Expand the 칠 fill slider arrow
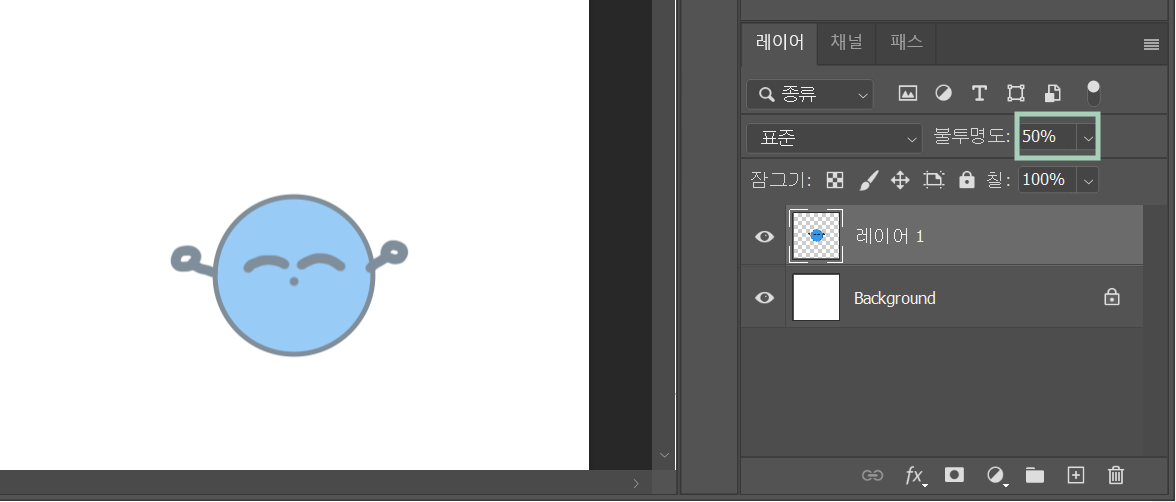 point(1088,180)
